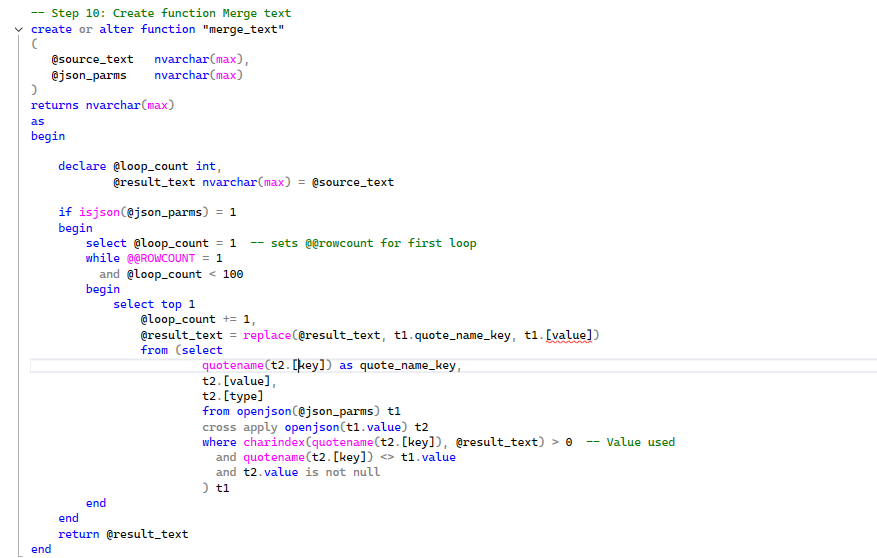This screenshot has width=877, height=558.
Task: Click 'quote_name_key' alias after 'as'
Action: point(408,365)
